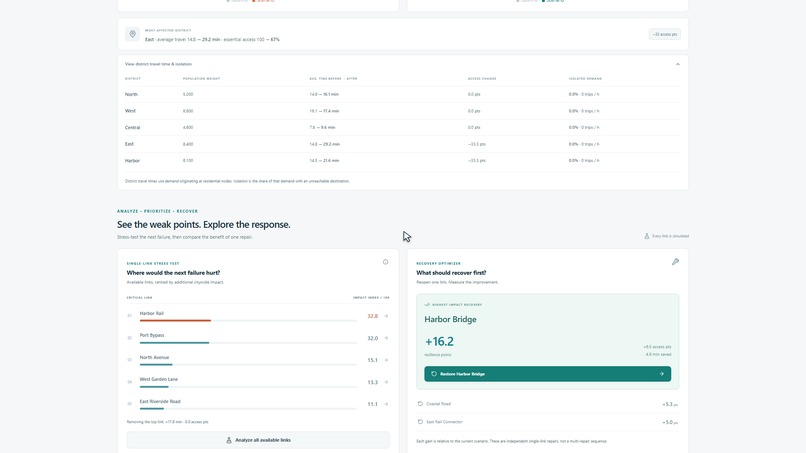The image size is (806, 453).
Task: Click Harbor travel time 14.5 → 21.6 min cell
Action: [324, 160]
